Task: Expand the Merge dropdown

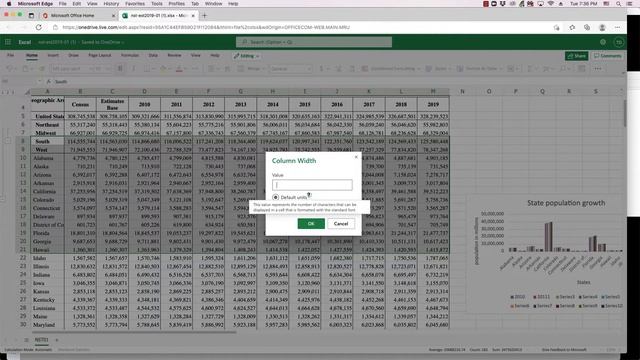Action: click(264, 69)
